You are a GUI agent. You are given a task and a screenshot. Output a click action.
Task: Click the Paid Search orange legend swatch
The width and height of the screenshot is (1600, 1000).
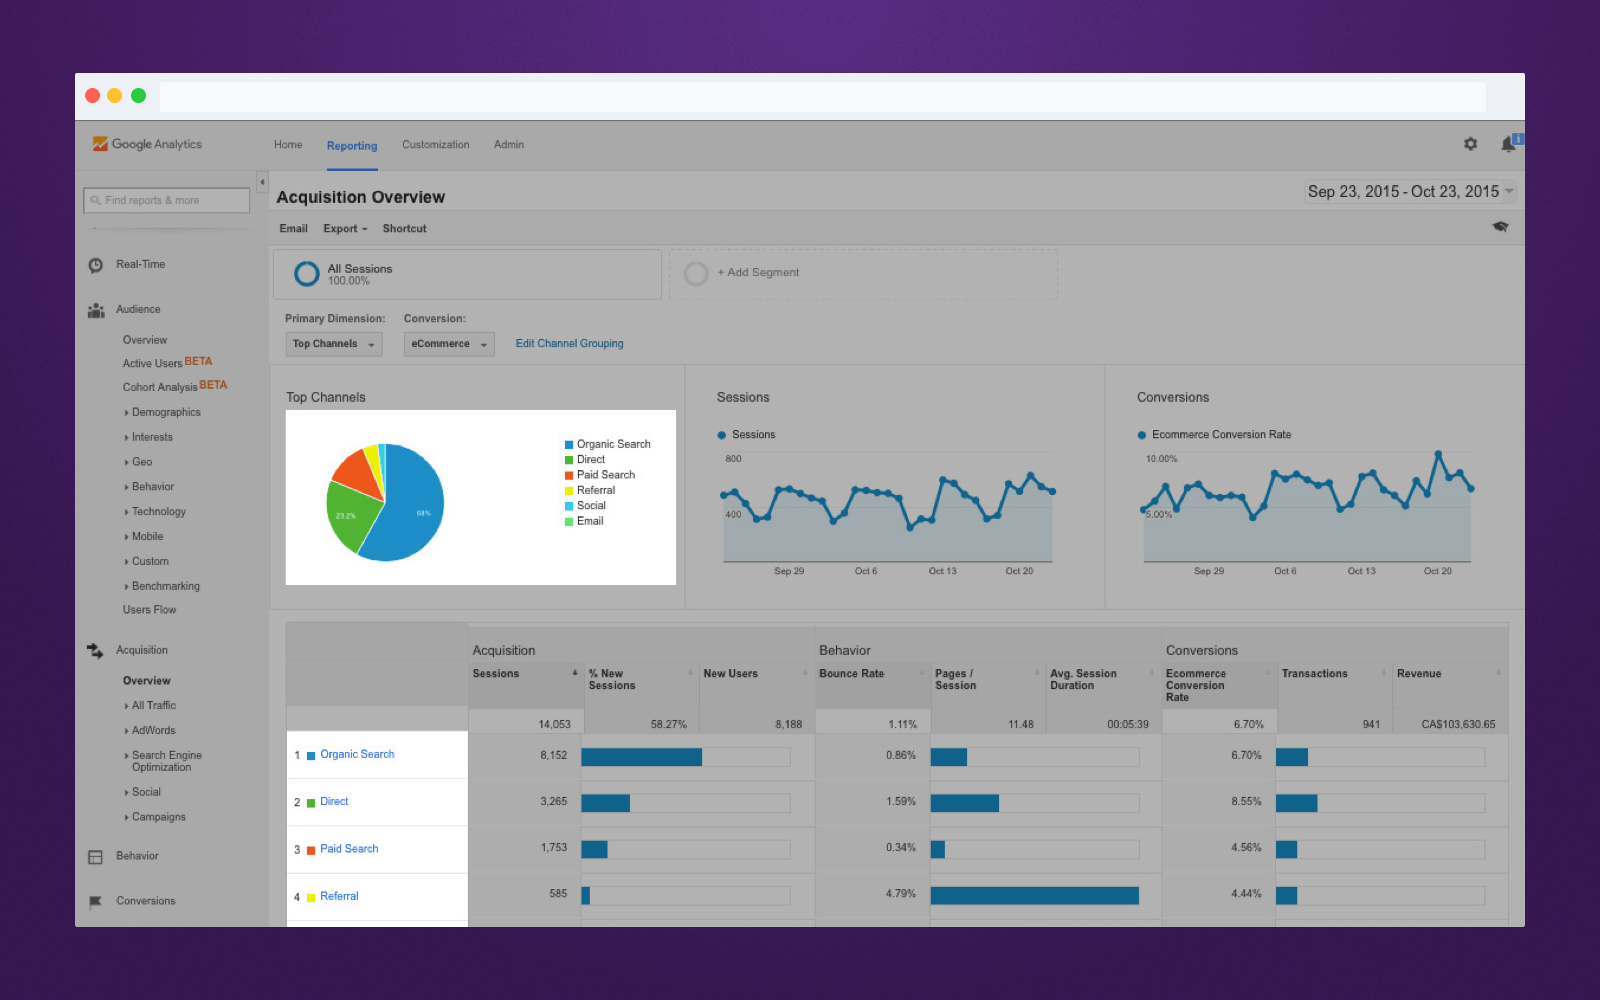pos(569,476)
